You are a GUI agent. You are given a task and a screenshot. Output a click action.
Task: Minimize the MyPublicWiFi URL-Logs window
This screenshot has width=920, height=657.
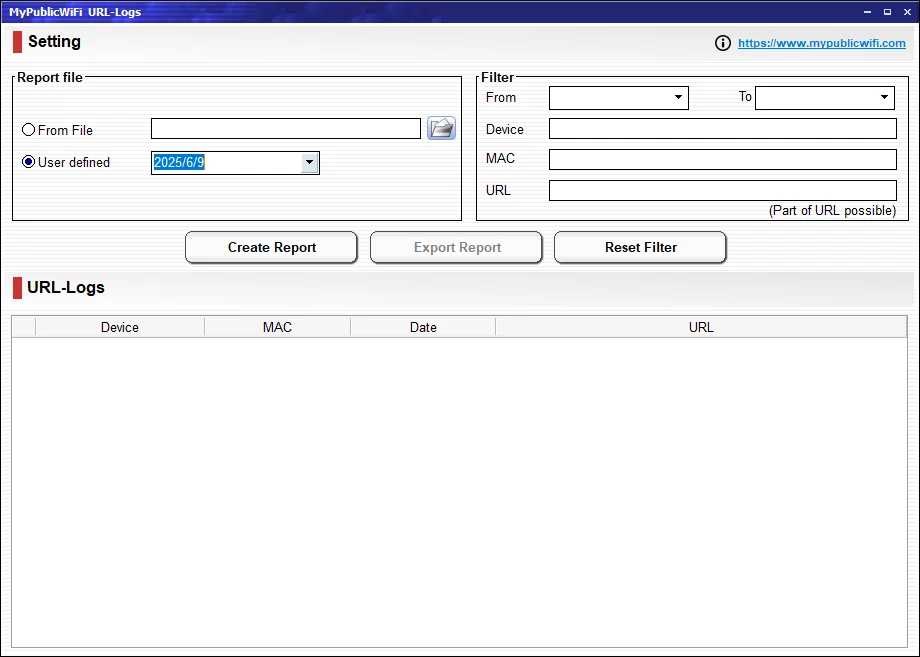[x=866, y=12]
